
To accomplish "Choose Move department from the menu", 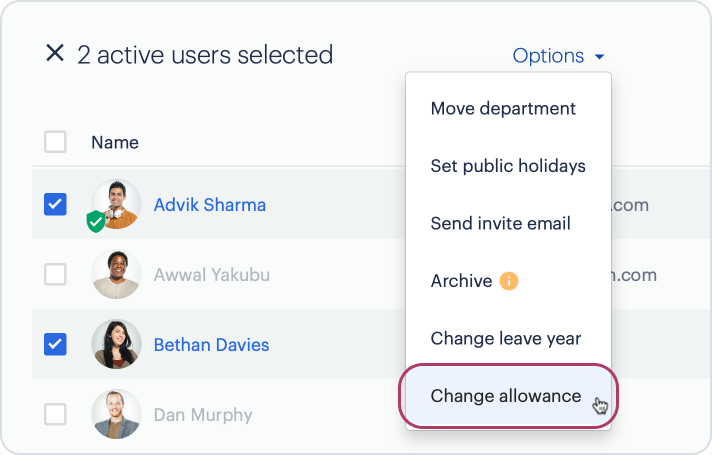I will pos(508,109).
